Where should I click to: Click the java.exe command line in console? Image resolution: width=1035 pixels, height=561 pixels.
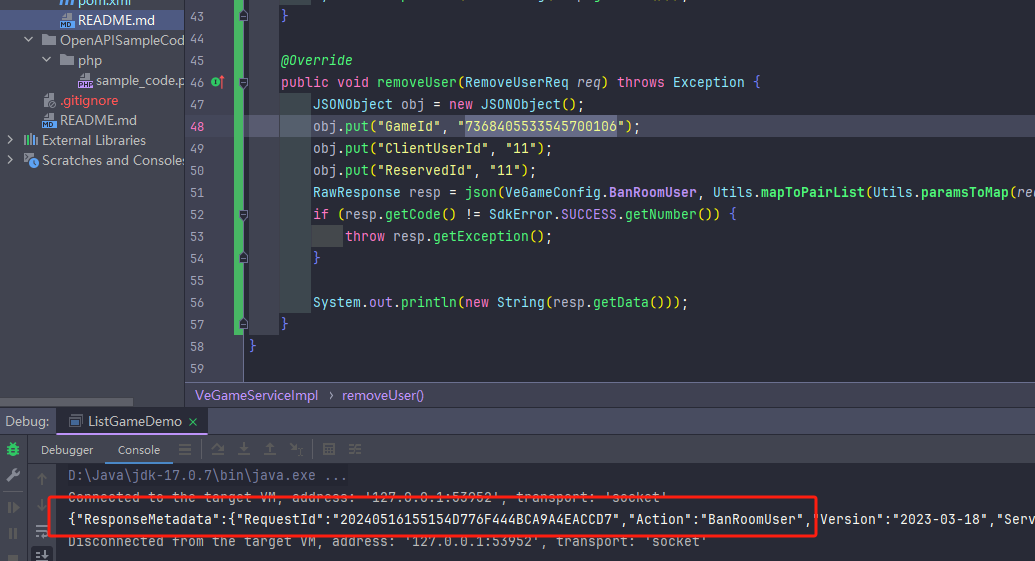207,475
